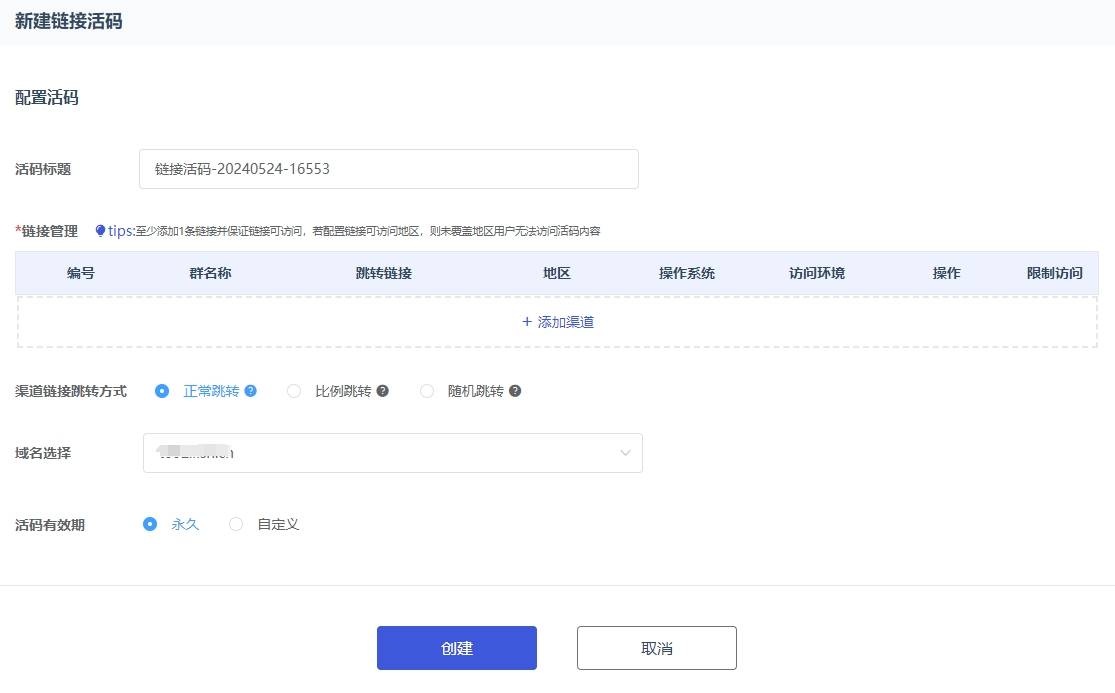Open the tooltip icon beside 比例跳转
1115x693 pixels.
click(381, 391)
